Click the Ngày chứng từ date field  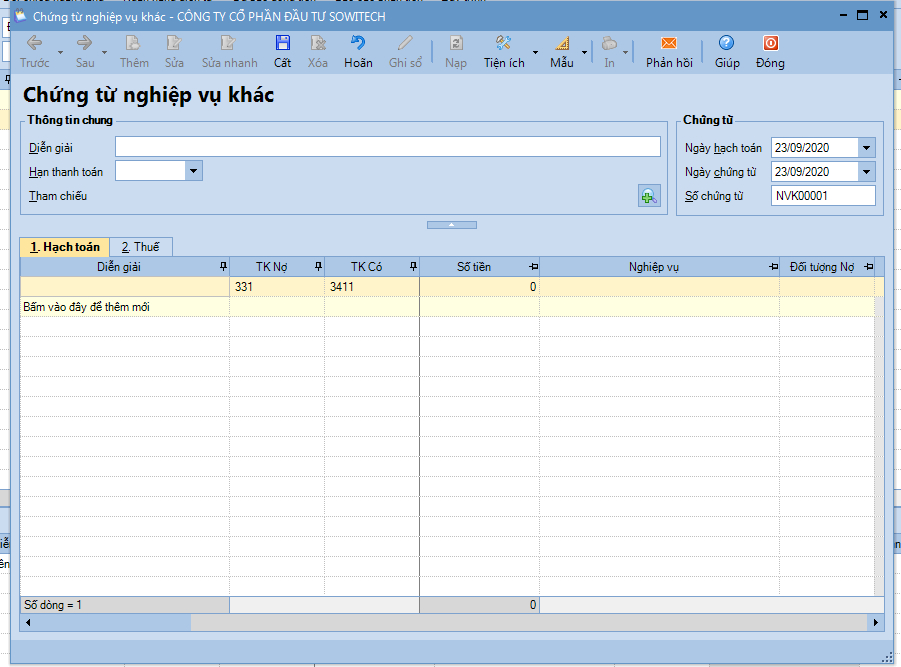tap(815, 172)
